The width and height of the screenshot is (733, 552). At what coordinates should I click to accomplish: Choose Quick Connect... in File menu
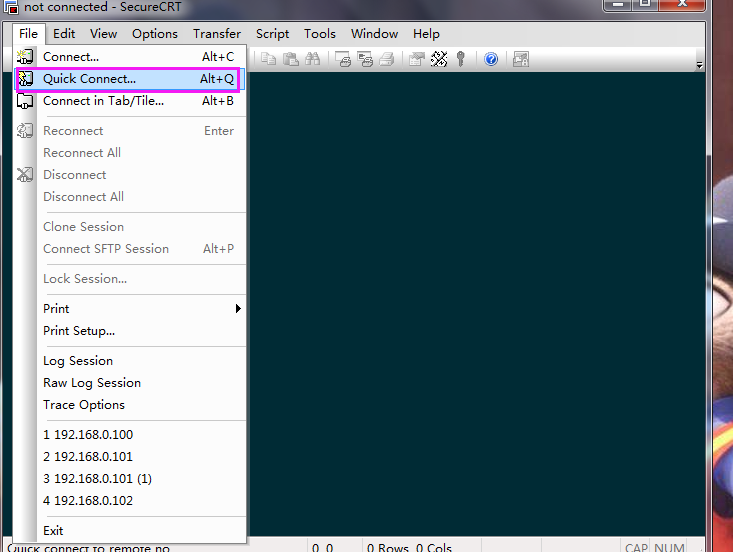129,79
